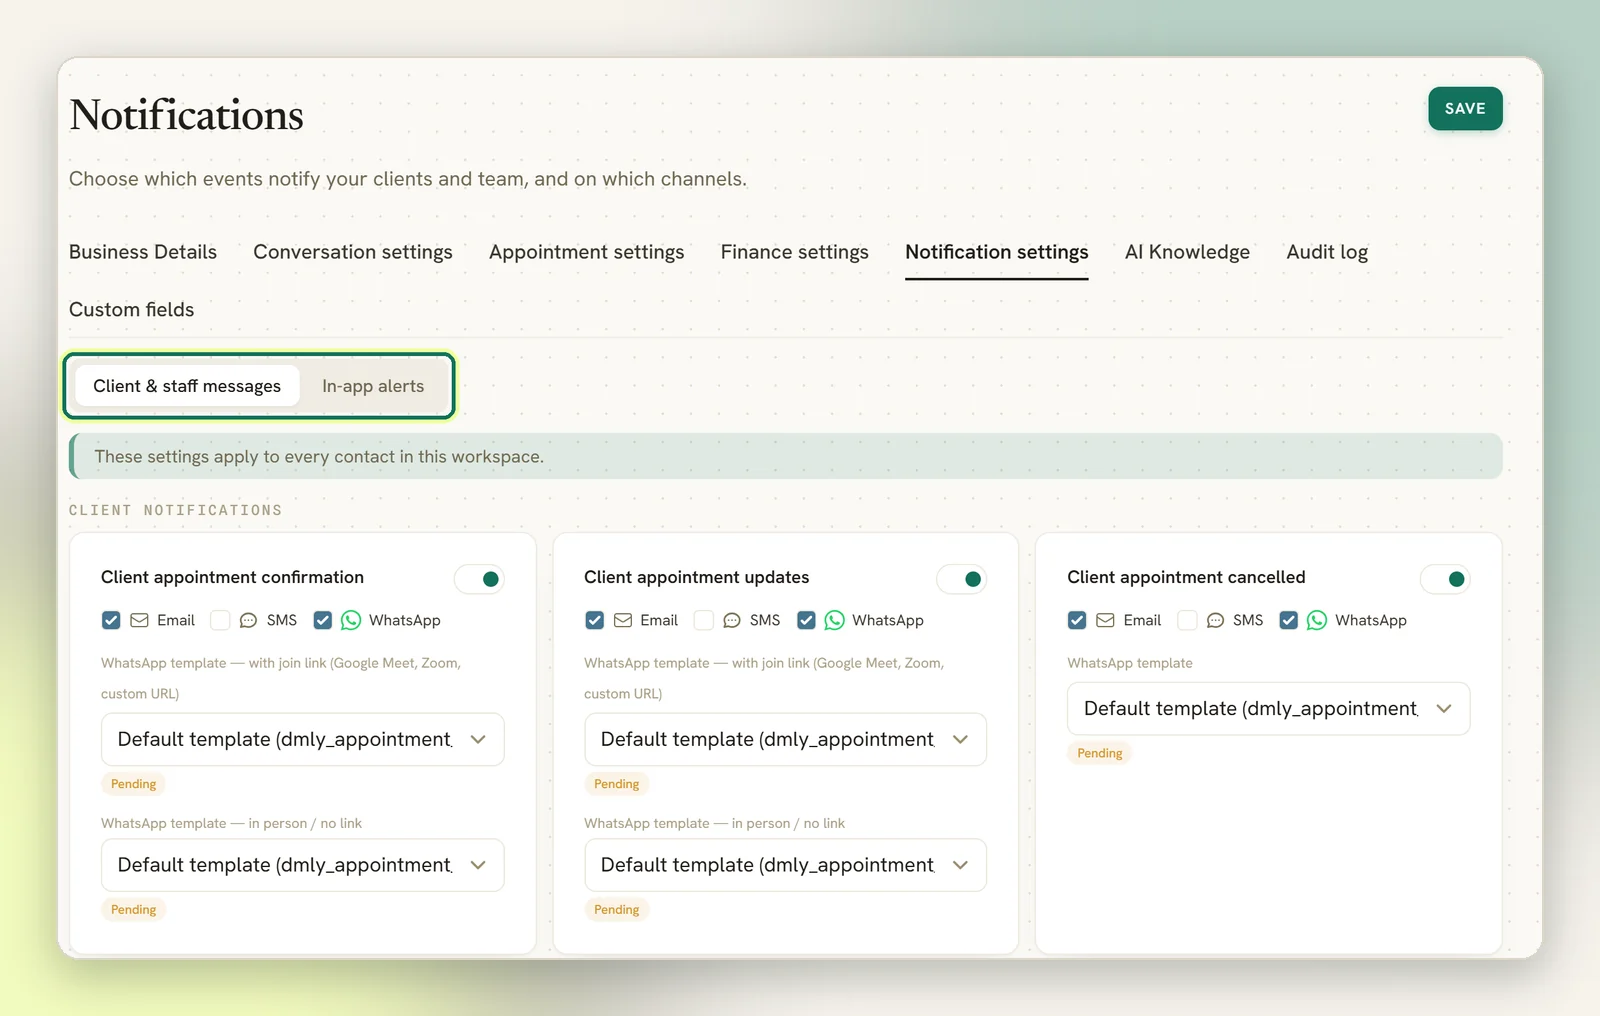Enable SMS checkbox for appointment cancelled
Image resolution: width=1600 pixels, height=1016 pixels.
pos(1187,620)
